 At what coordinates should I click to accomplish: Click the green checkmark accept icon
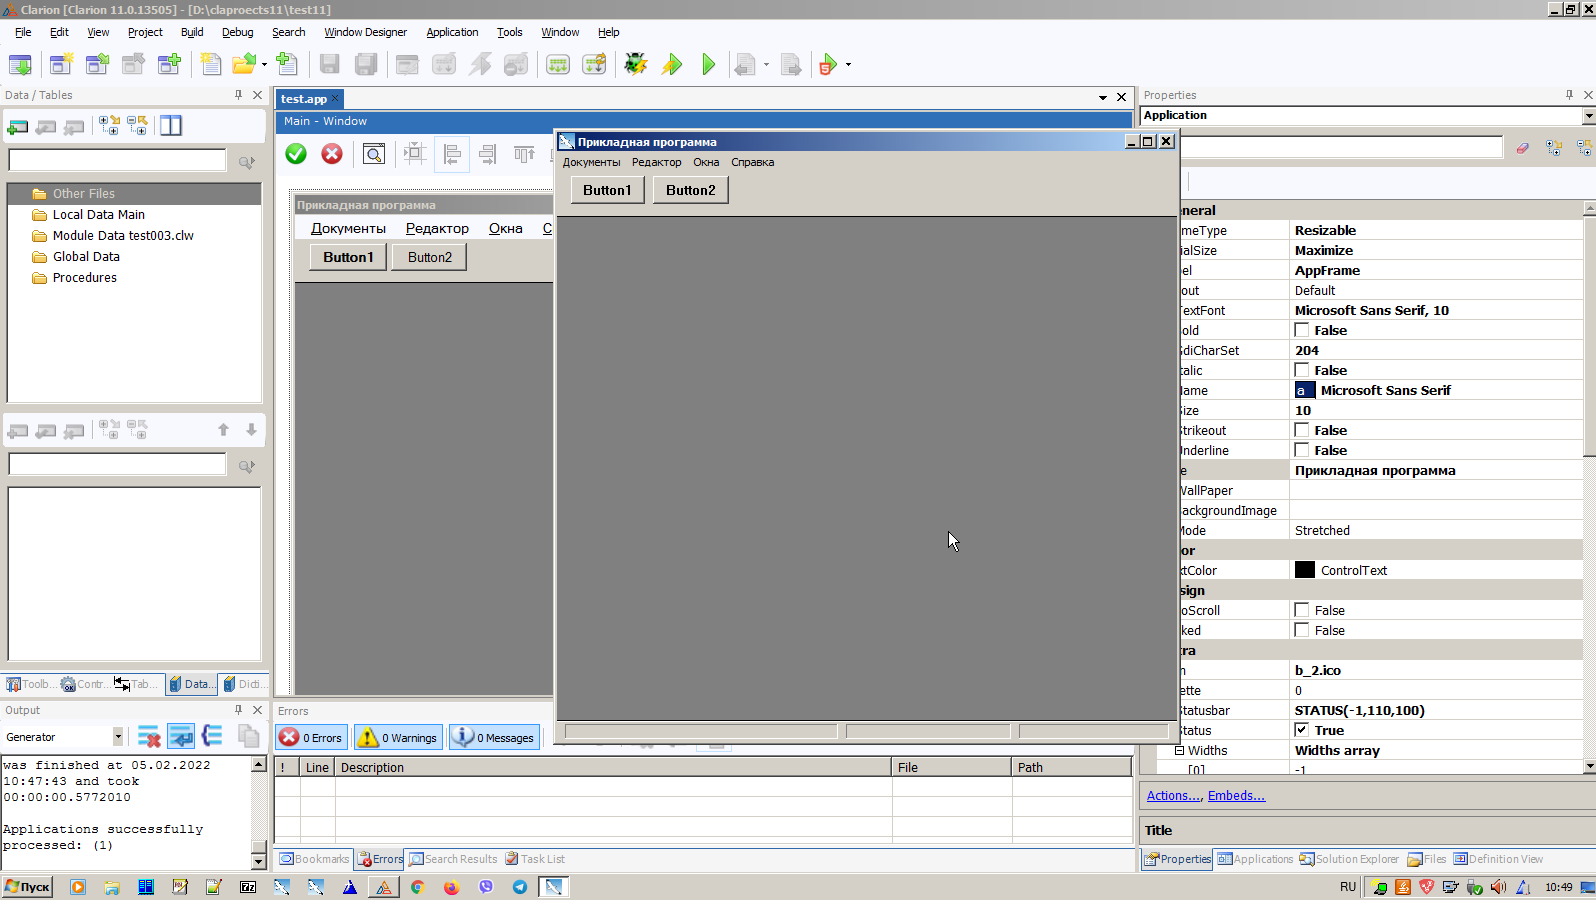[296, 153]
